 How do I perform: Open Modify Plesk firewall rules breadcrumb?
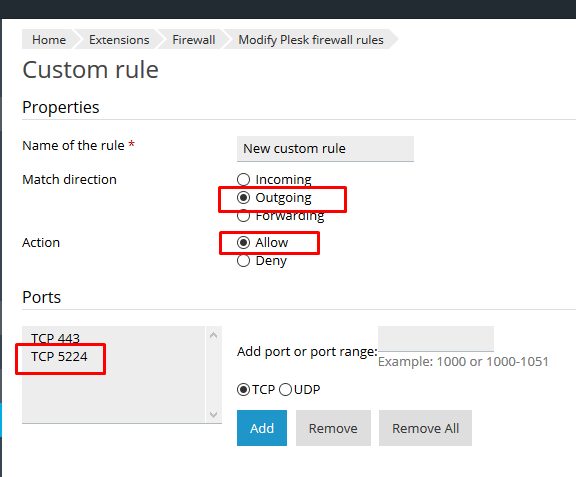(311, 39)
